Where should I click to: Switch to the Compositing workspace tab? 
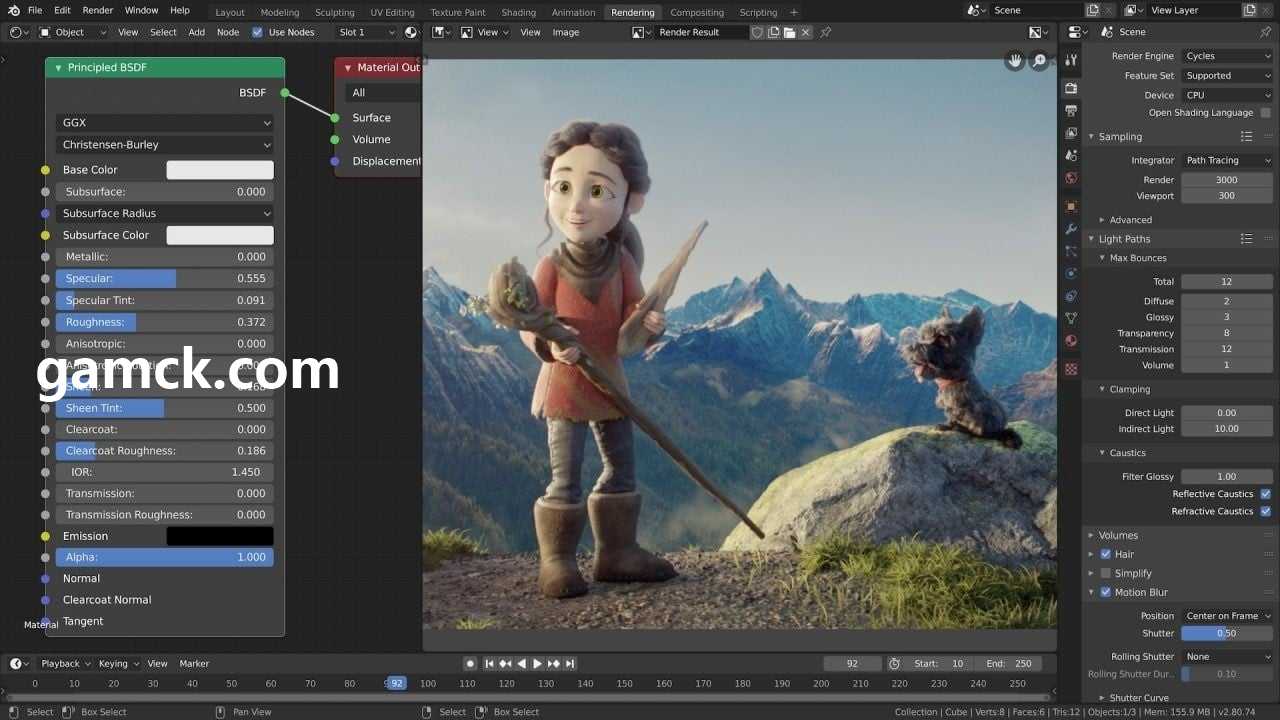pyautogui.click(x=697, y=12)
